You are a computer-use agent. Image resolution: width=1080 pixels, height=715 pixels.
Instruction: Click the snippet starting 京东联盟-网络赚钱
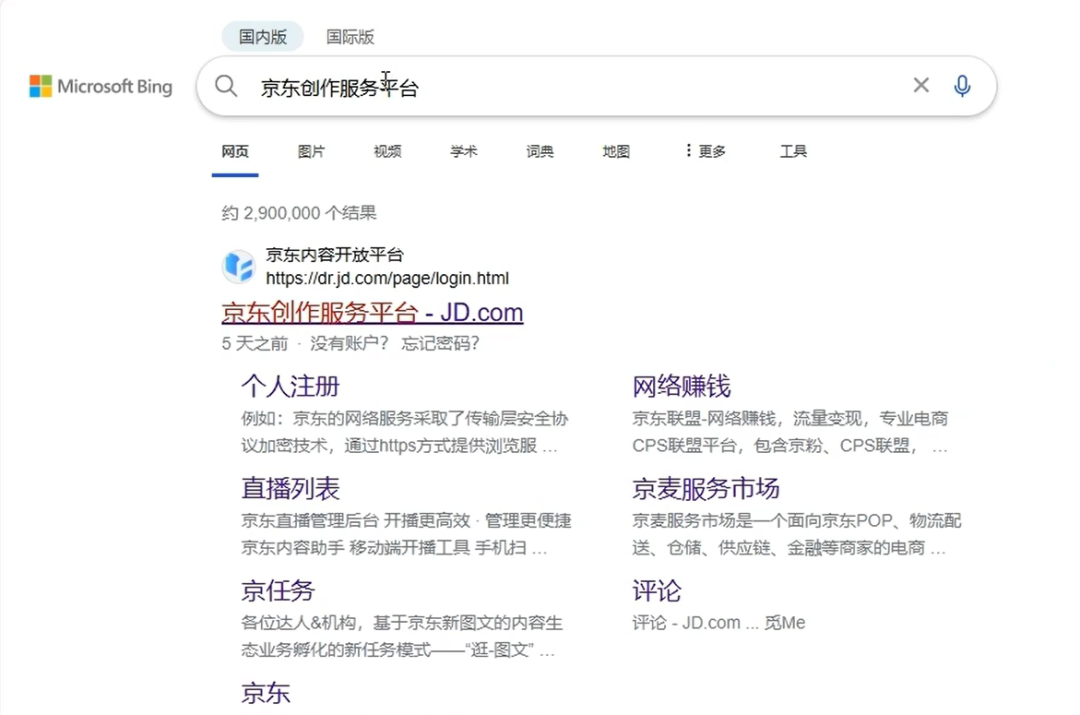point(790,432)
